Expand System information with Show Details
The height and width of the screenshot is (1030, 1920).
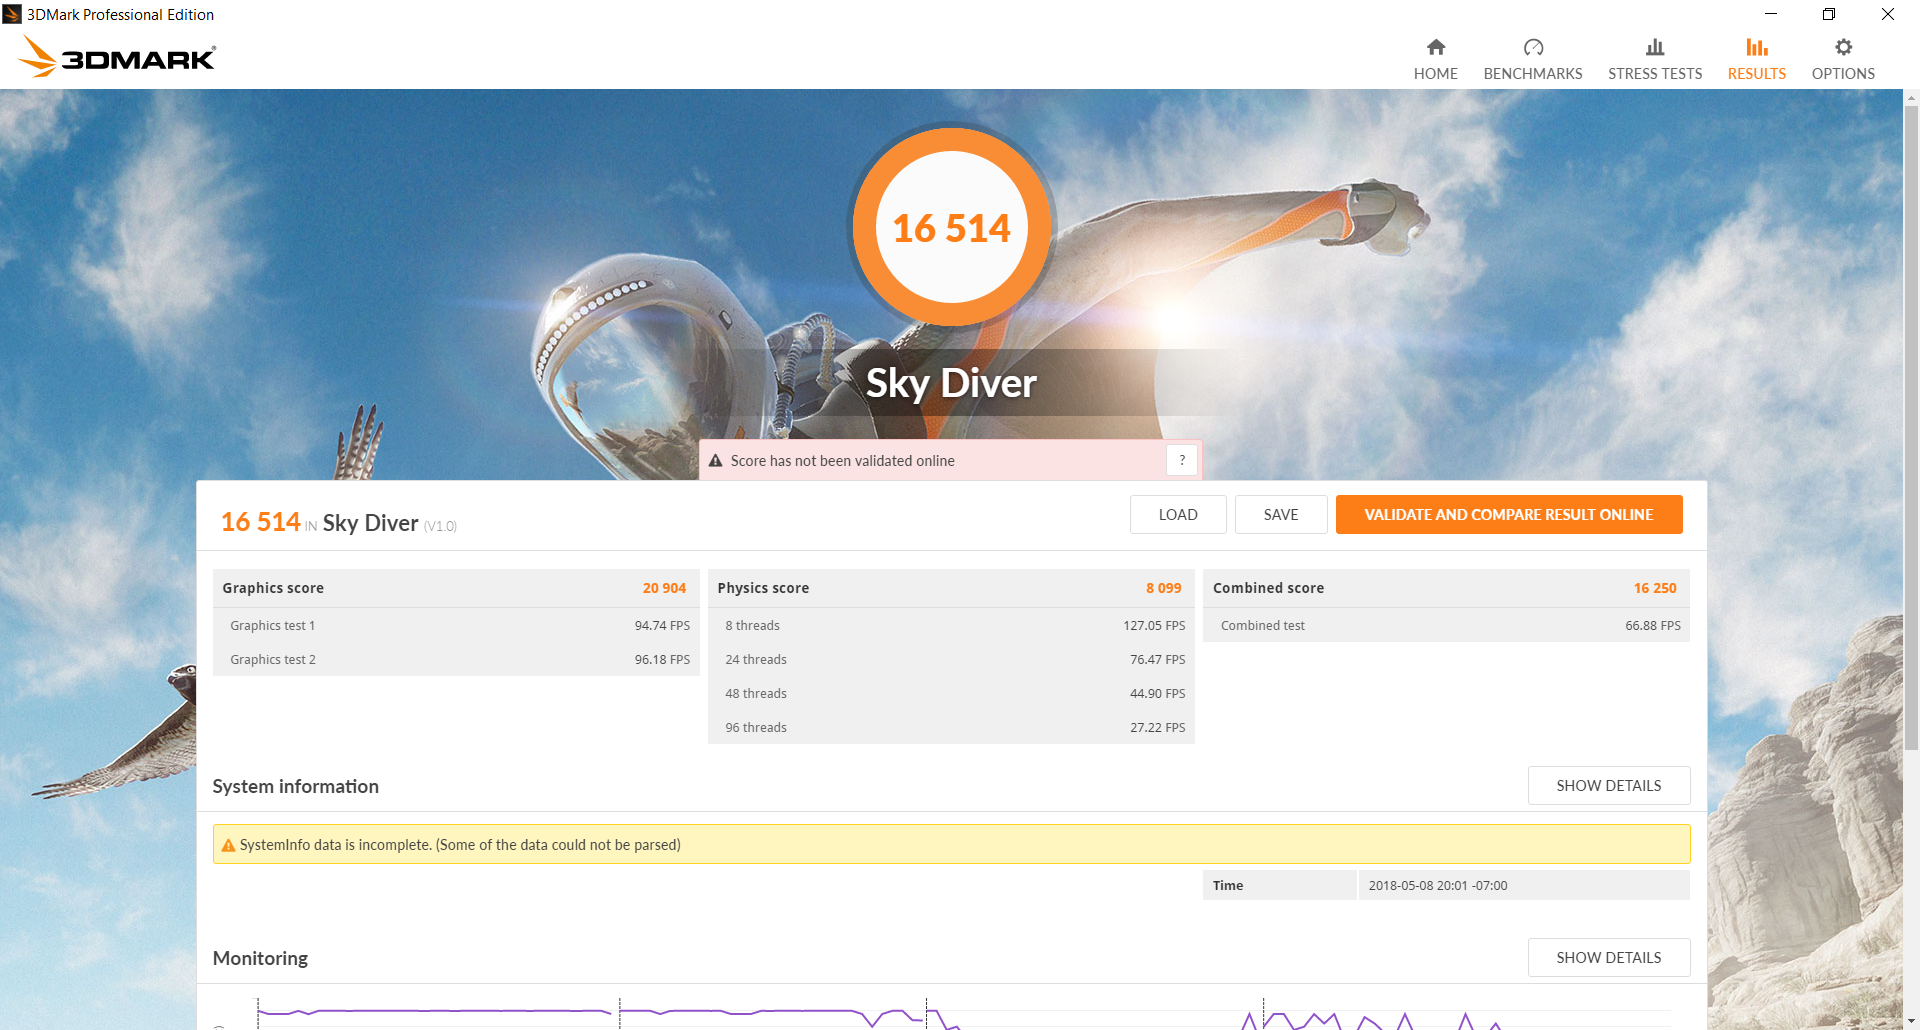(1608, 785)
